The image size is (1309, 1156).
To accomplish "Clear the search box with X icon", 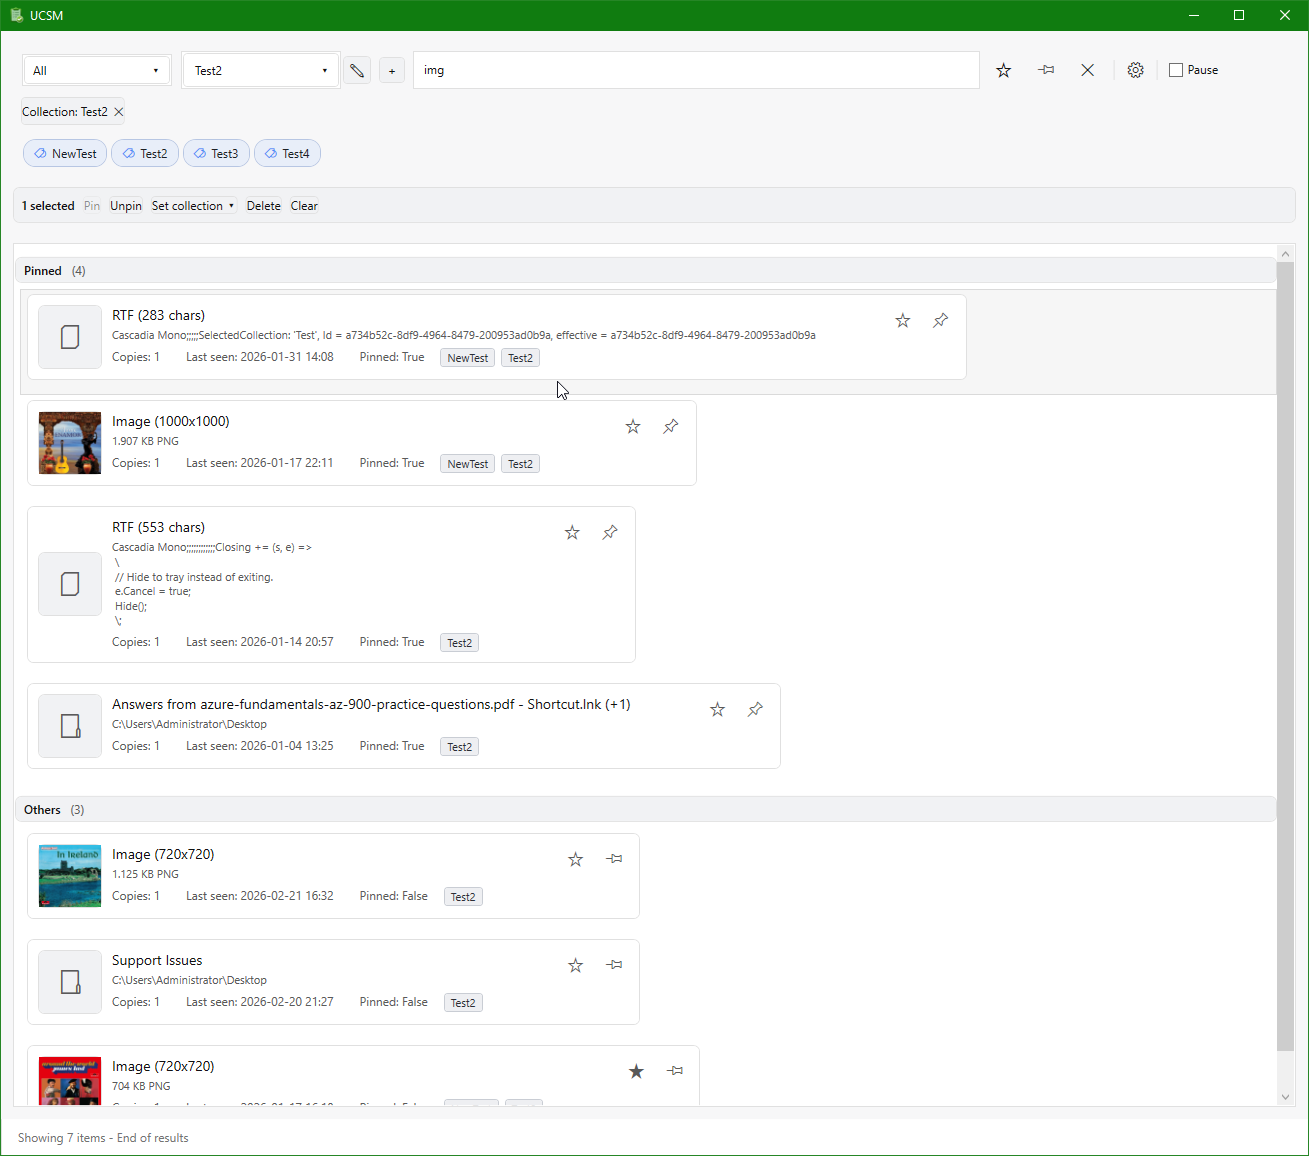I will 1087,70.
